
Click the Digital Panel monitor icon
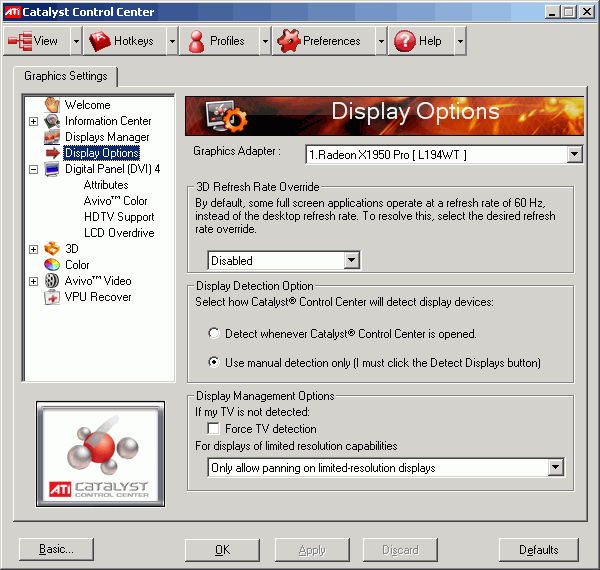(52, 169)
